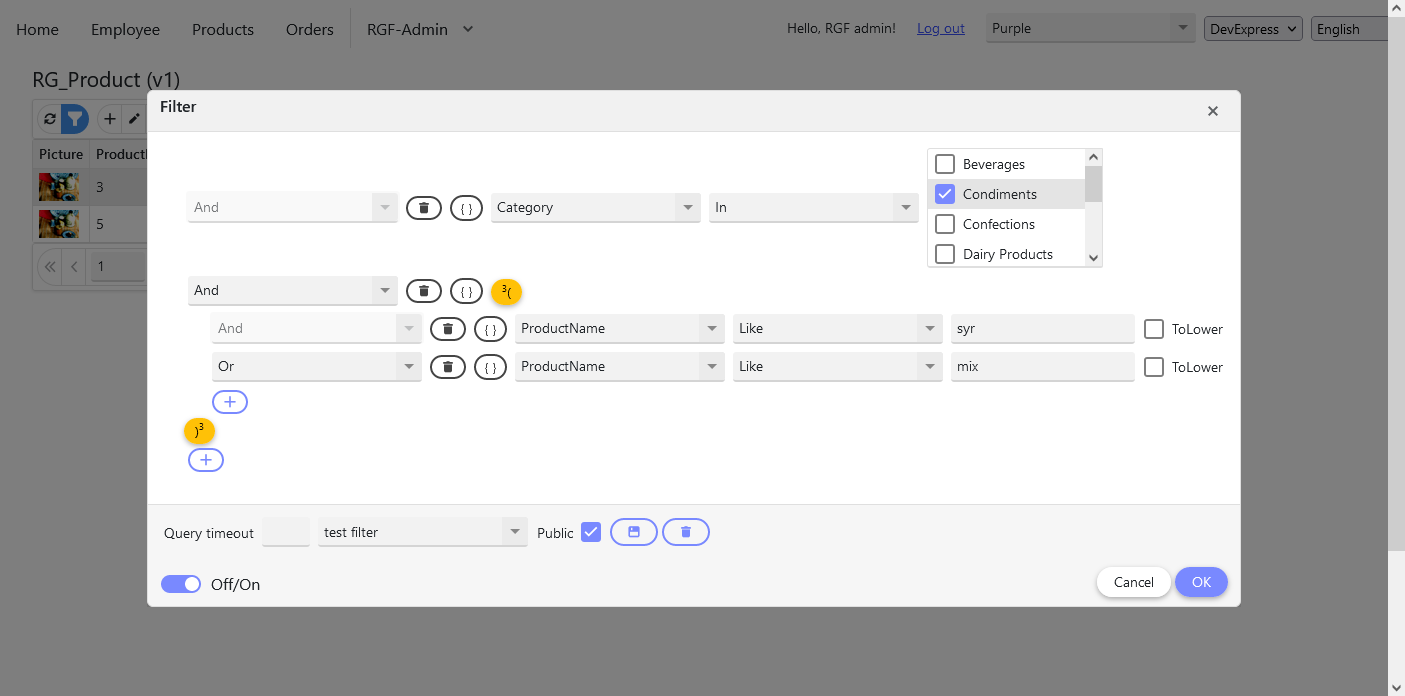The image size is (1405, 696).
Task: Open the Orders menu item
Action: (310, 29)
